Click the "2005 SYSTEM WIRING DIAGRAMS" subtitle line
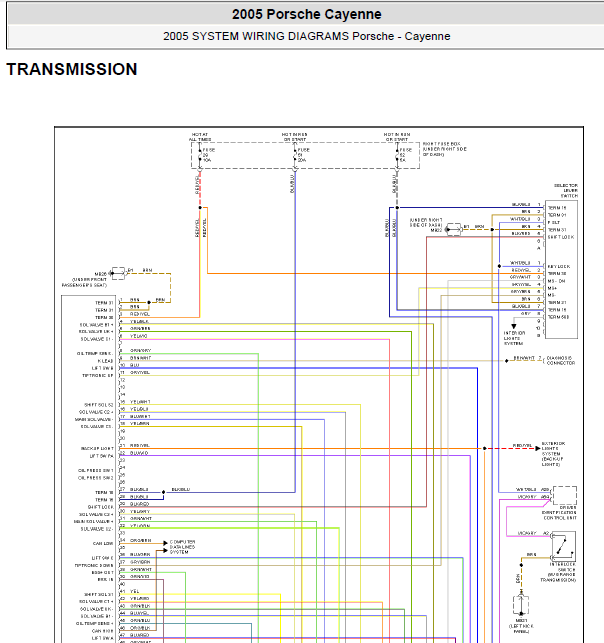 (306, 36)
